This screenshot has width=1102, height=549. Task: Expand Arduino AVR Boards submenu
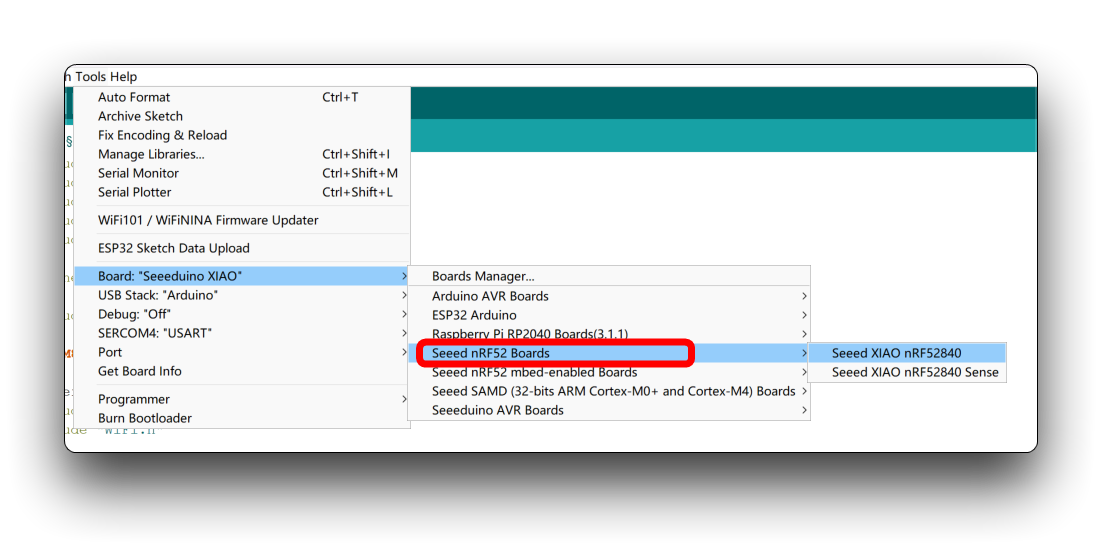pyautogui.click(x=609, y=296)
